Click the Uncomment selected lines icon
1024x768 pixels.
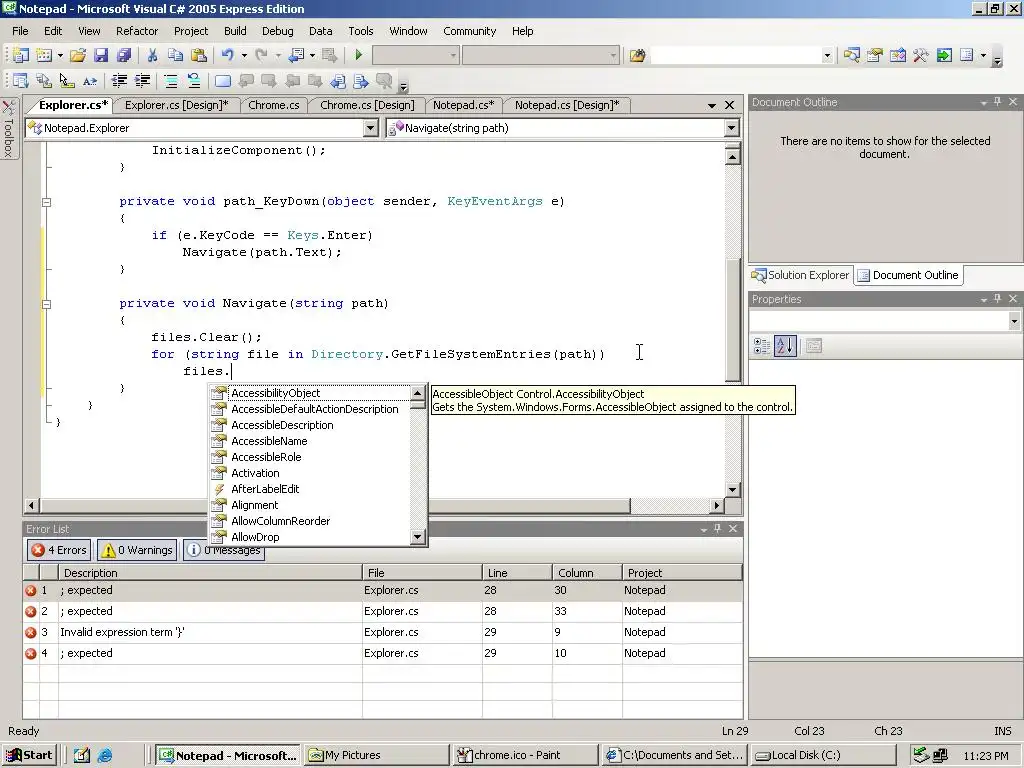tap(194, 81)
